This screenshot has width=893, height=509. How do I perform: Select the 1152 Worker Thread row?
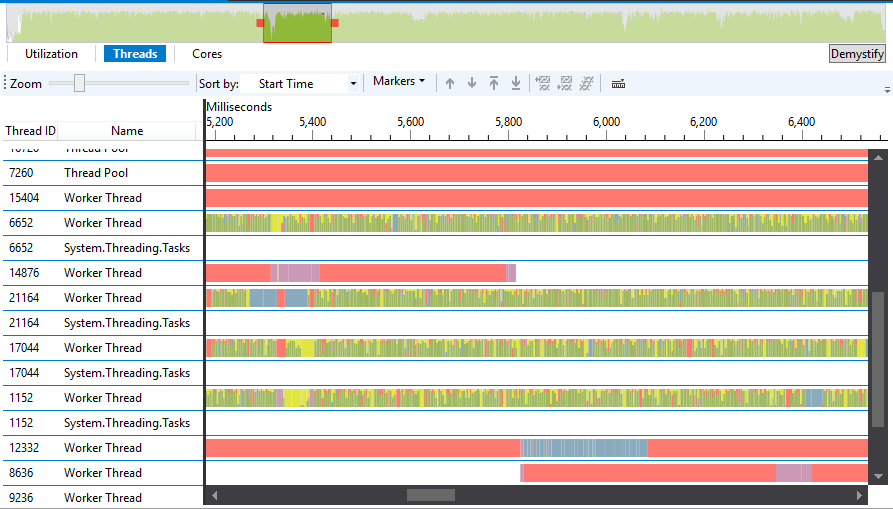103,399
